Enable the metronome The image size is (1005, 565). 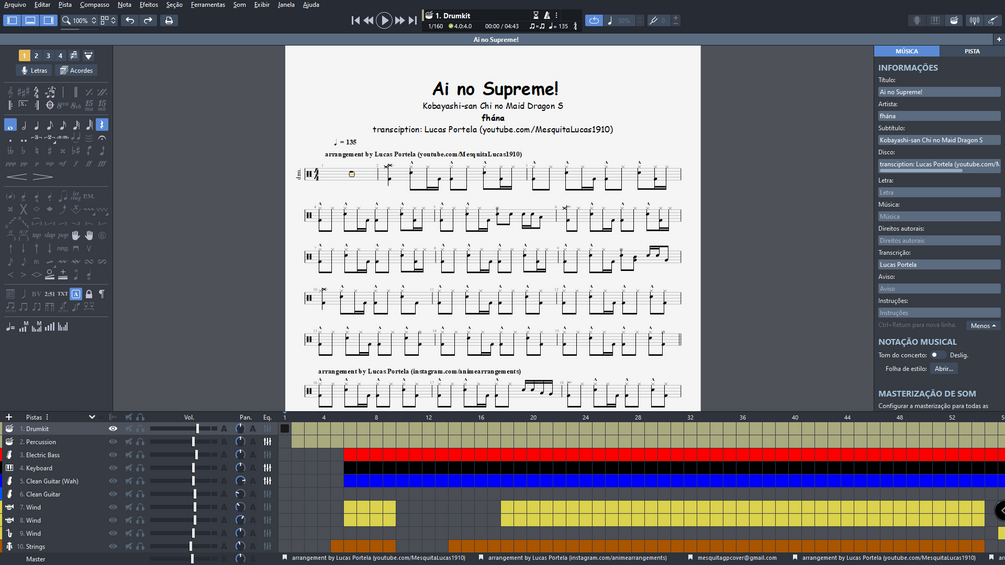pos(547,15)
